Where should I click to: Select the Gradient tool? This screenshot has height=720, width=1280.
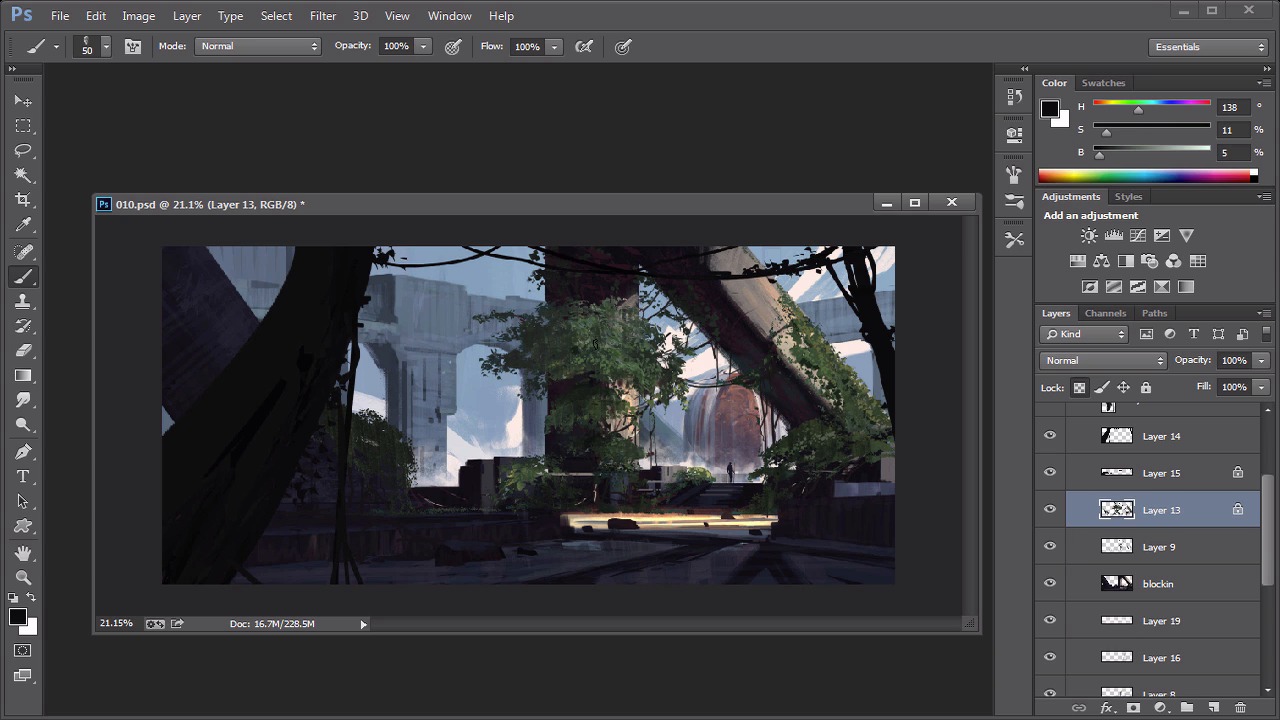23,376
